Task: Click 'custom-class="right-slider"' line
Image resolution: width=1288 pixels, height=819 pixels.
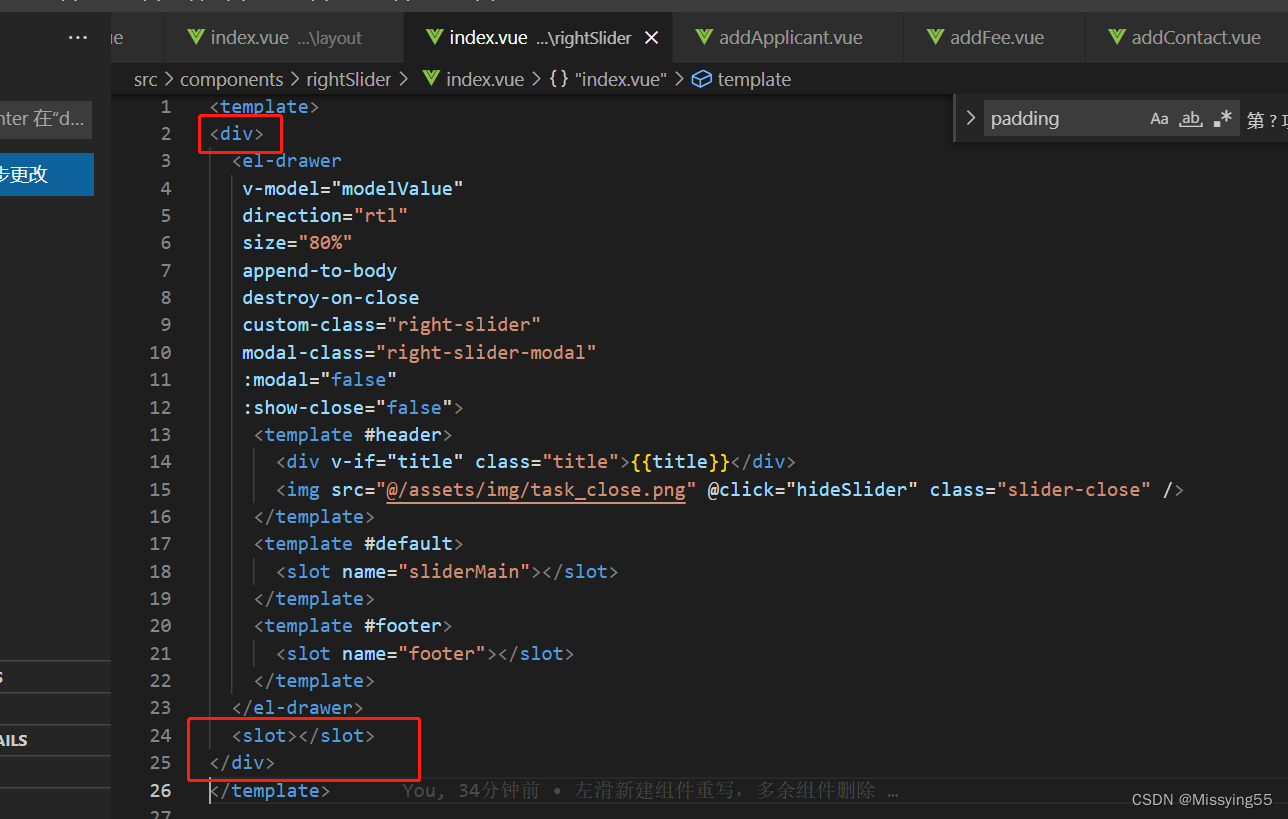Action: 391,325
